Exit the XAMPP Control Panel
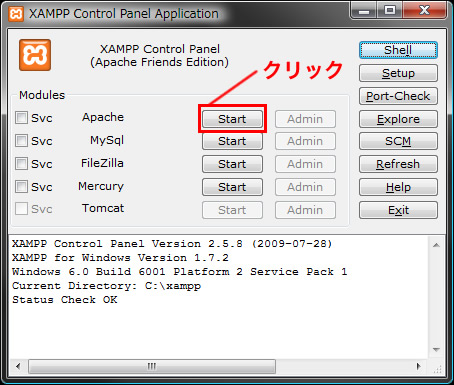Viewport: 454px width, 385px height. pos(398,210)
